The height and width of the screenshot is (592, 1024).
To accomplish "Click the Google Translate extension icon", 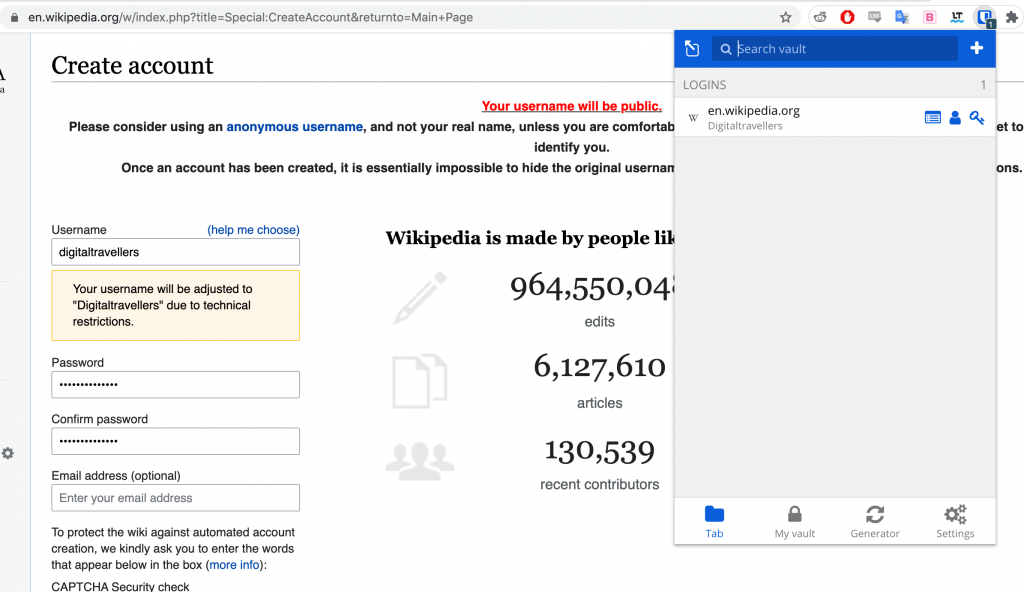I will point(902,17).
